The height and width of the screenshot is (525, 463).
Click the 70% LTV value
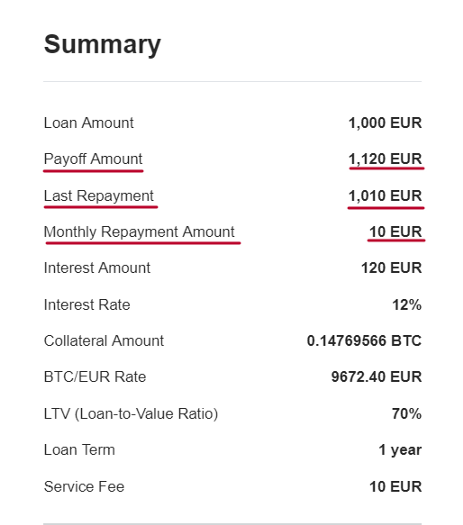point(407,414)
